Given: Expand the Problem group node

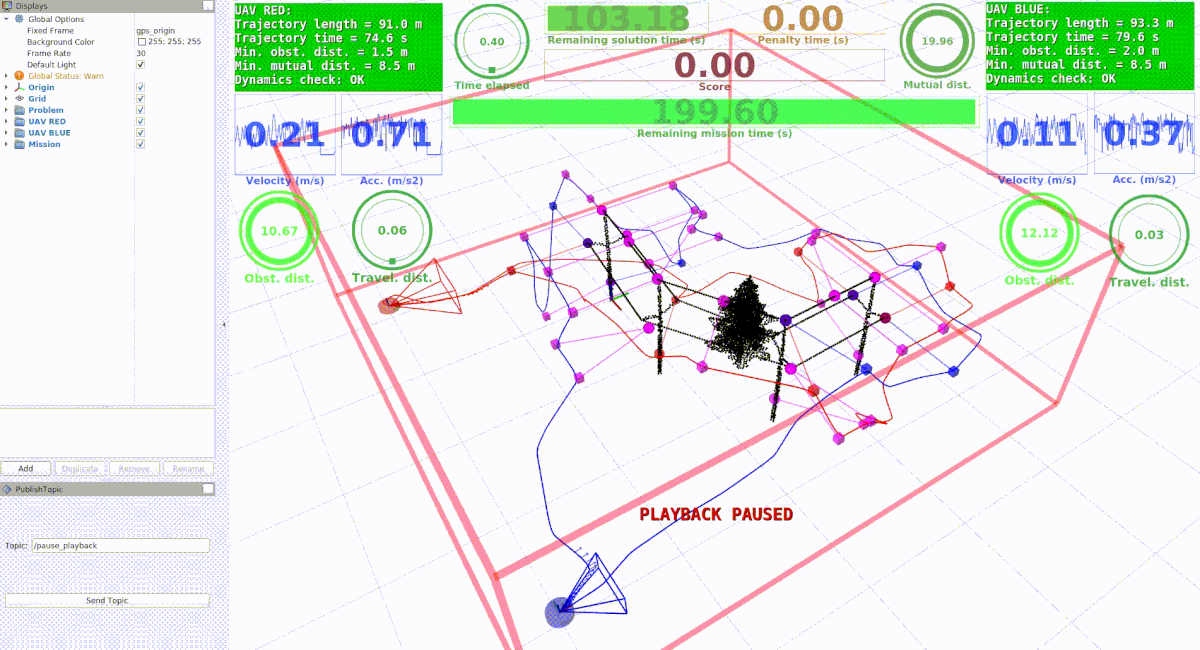Looking at the screenshot, I should click(7, 110).
